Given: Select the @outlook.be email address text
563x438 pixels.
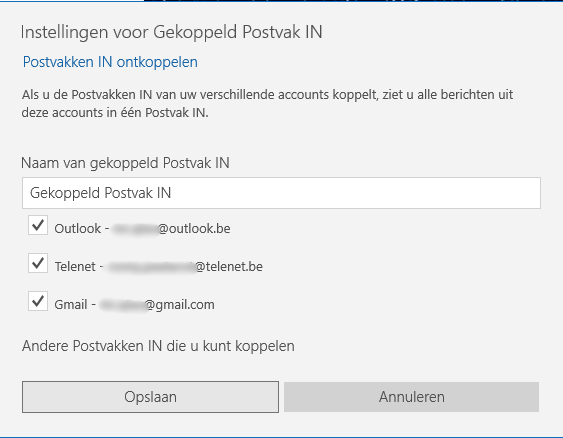Looking at the screenshot, I should coord(171,229).
